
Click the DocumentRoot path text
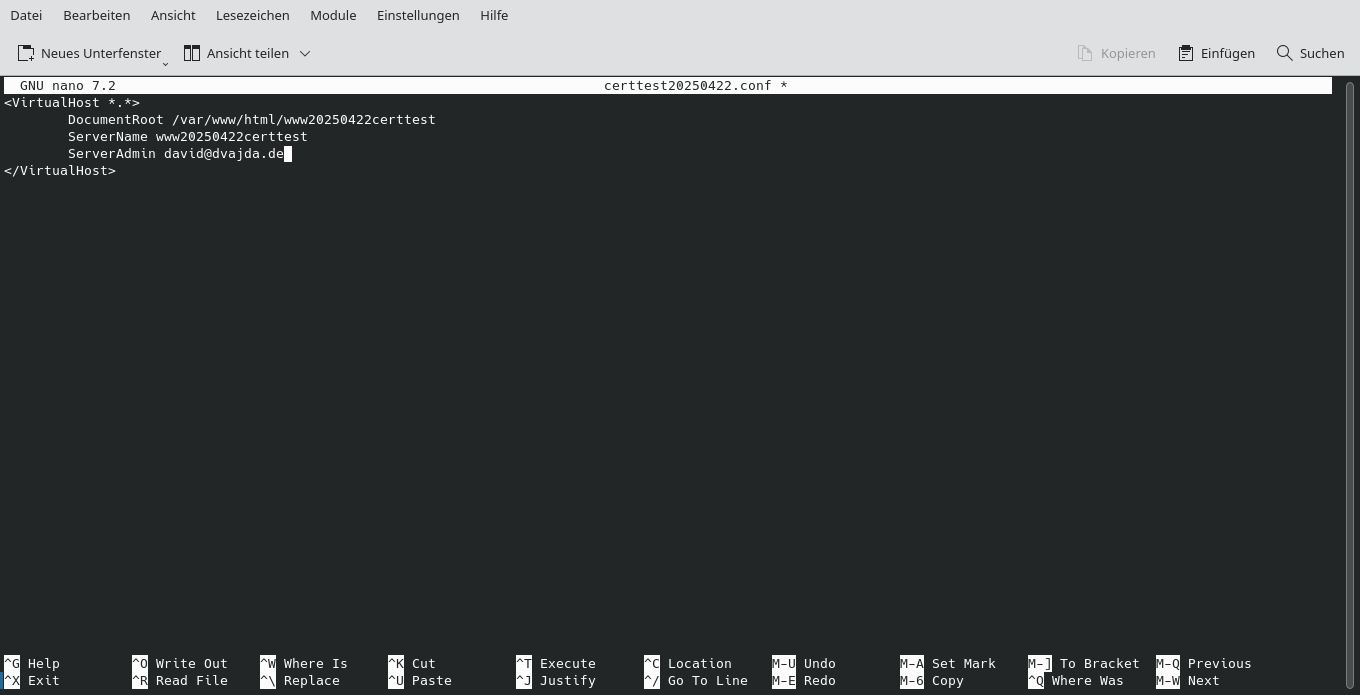click(x=250, y=119)
